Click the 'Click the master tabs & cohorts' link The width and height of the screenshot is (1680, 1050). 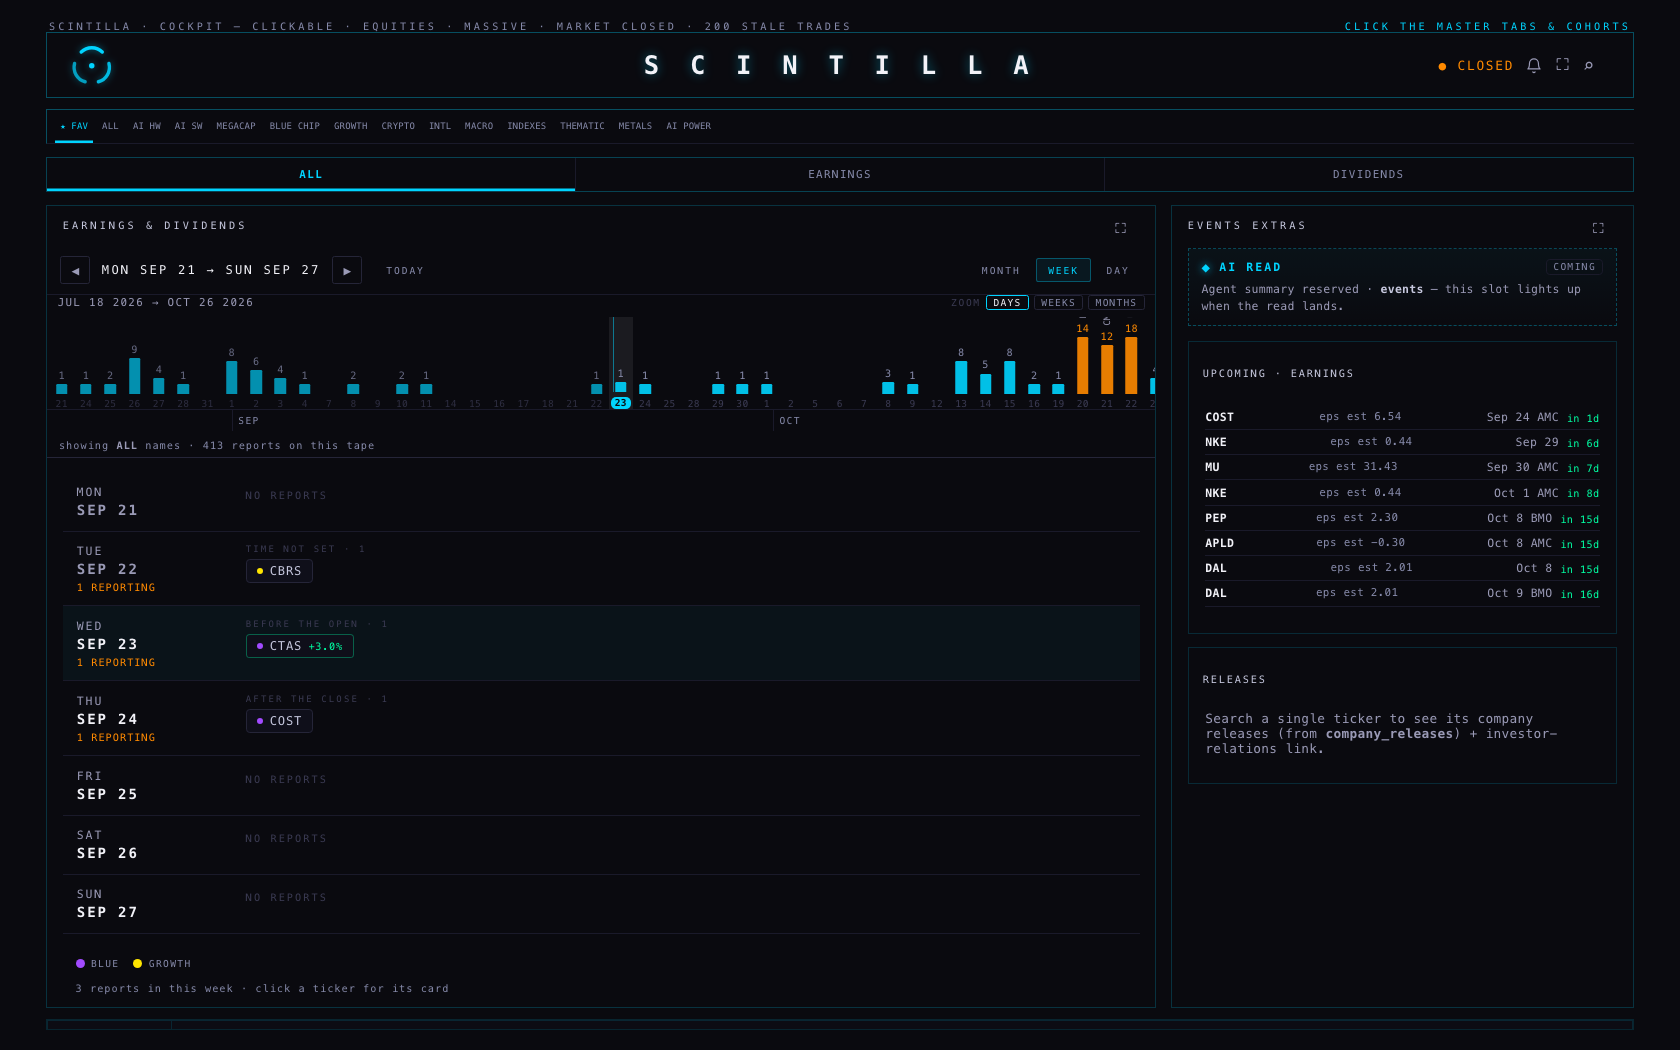point(1487,27)
